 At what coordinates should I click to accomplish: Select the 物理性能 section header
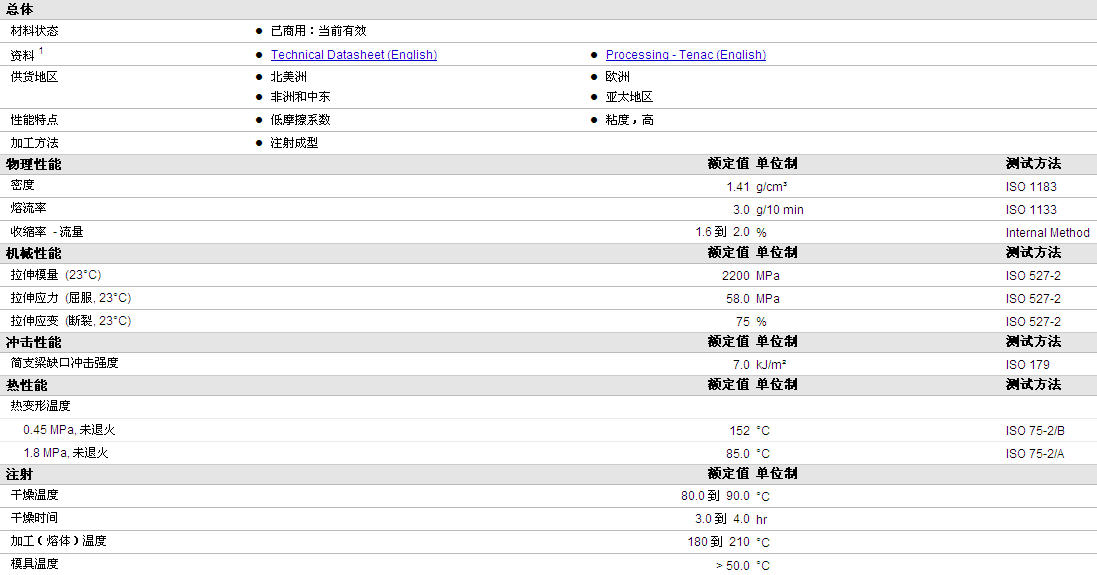click(33, 164)
